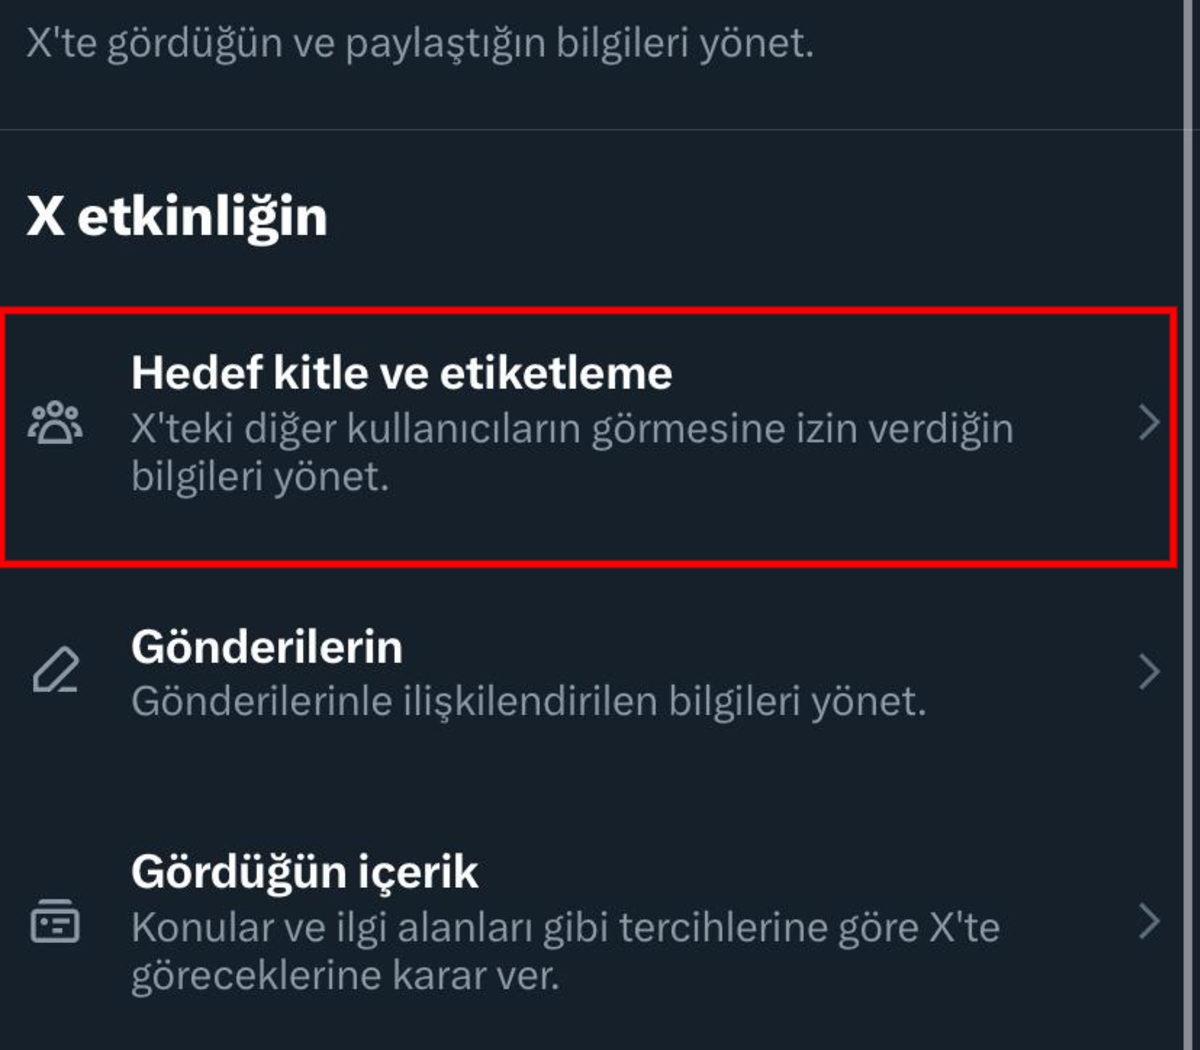Screen dimensions: 1200x1050
Task: Expand the Hedef kitle ve etiketleme chevron
Action: tap(1149, 423)
